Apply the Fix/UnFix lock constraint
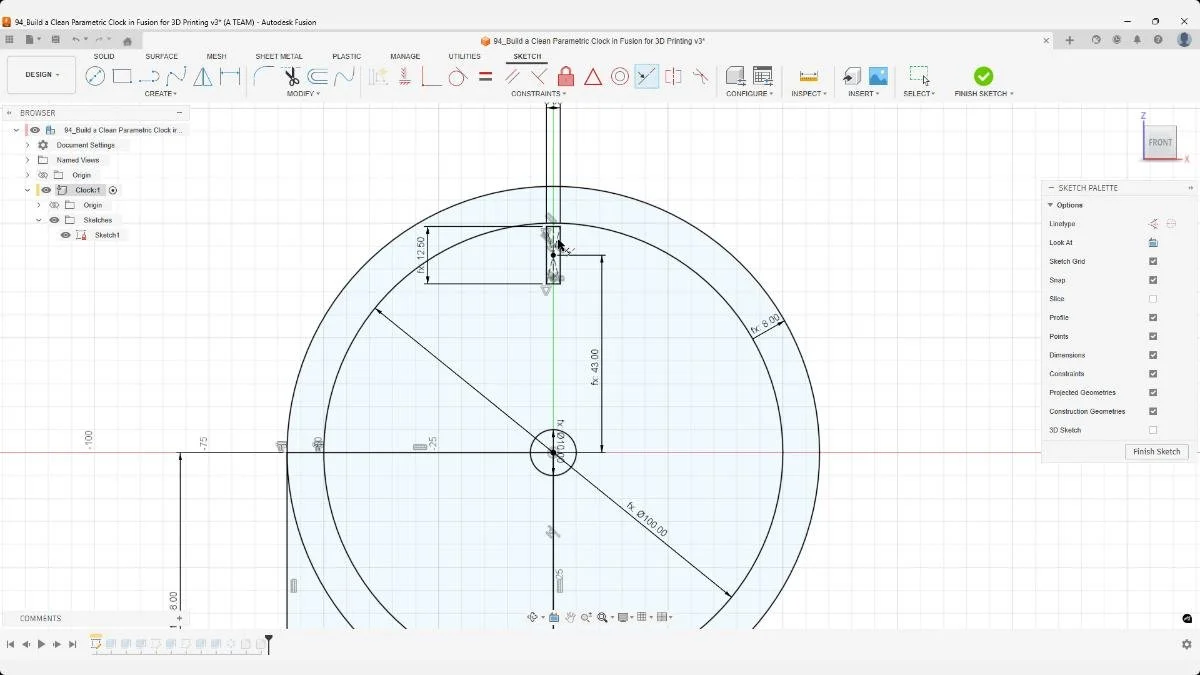 click(x=568, y=76)
